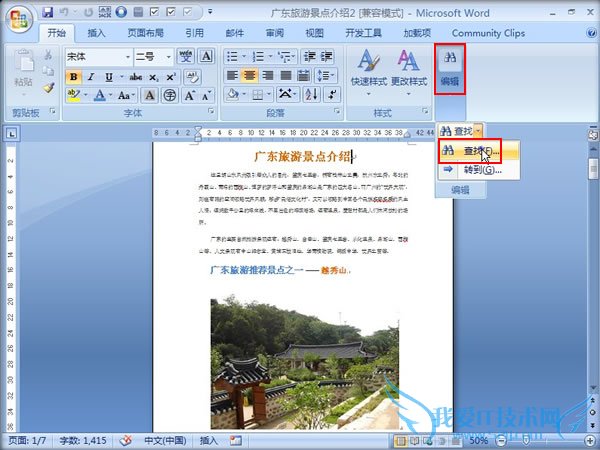Open the font name dropdown (宋体)
This screenshot has width=600, height=450.
tap(128, 57)
